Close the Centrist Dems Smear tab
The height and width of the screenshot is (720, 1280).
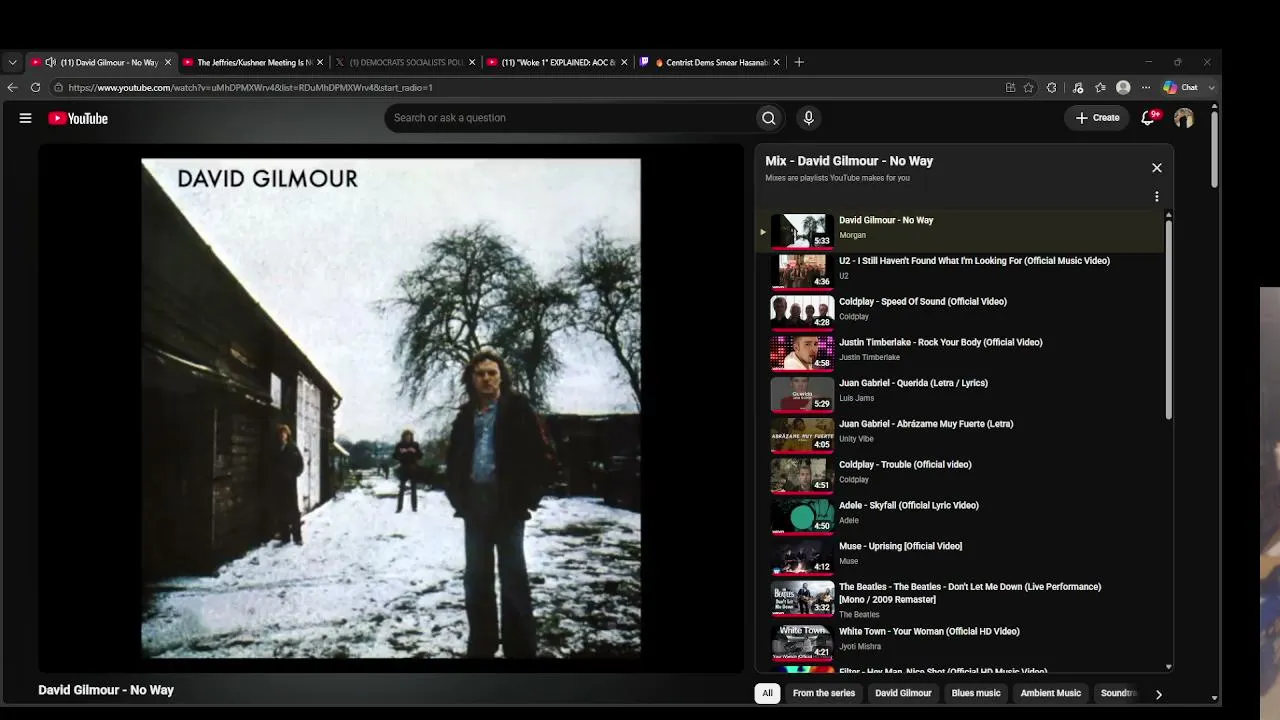tap(776, 62)
